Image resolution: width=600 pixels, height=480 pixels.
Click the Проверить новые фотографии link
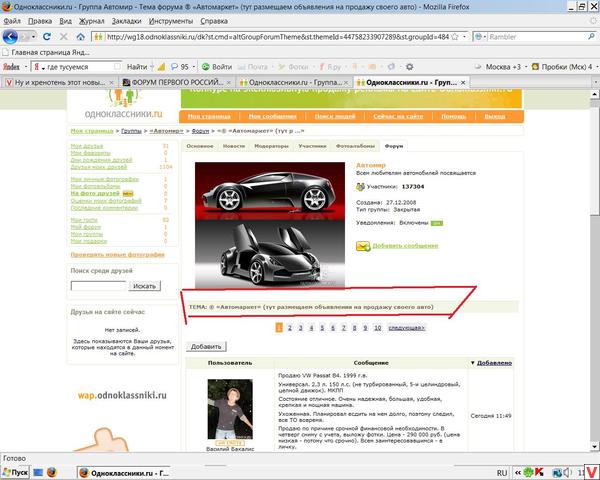point(117,255)
